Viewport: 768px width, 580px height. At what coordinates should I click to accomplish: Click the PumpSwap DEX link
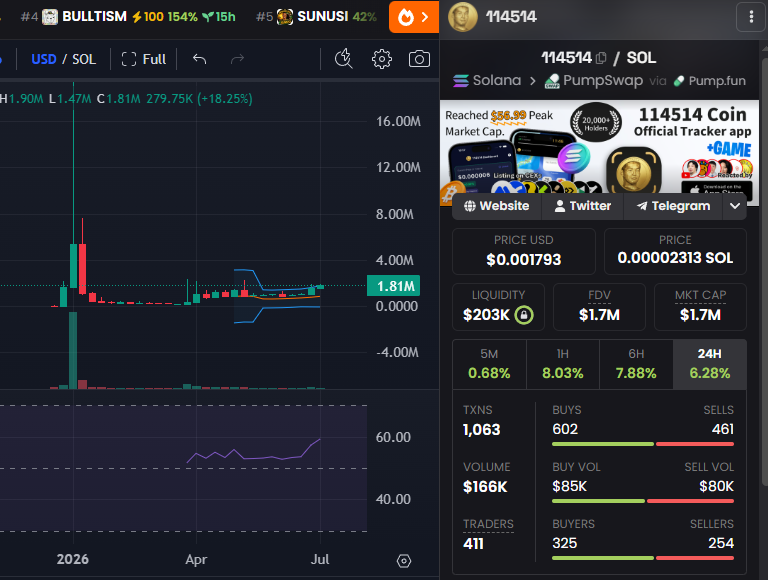(594, 80)
